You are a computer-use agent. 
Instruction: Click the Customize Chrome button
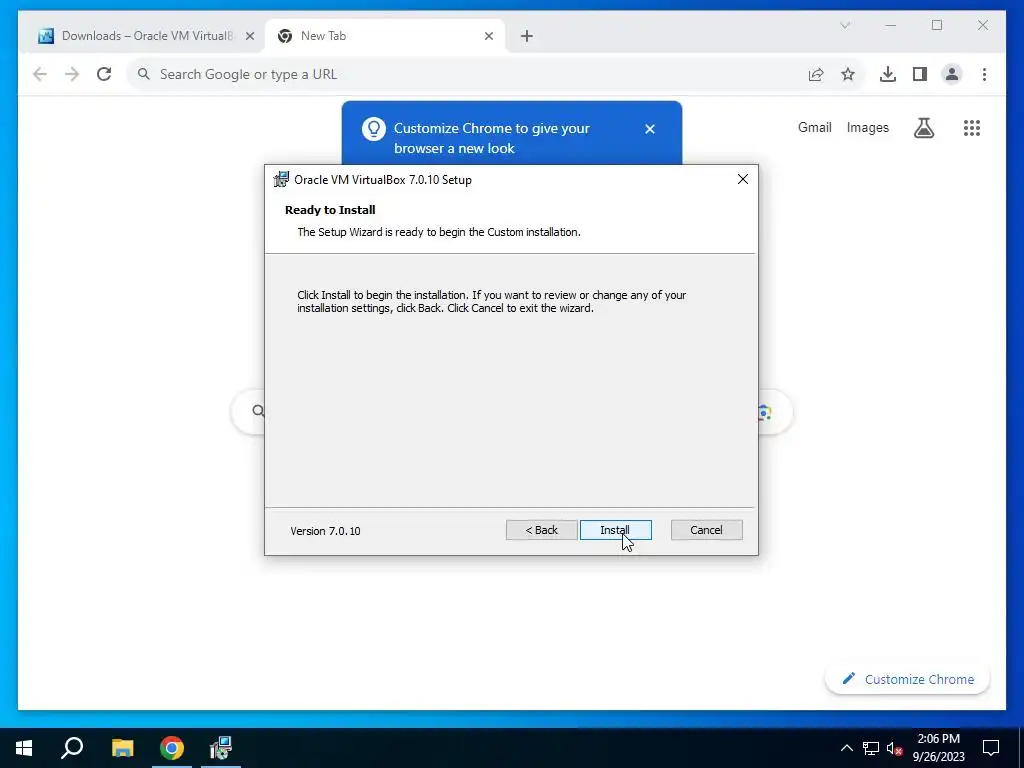point(908,679)
